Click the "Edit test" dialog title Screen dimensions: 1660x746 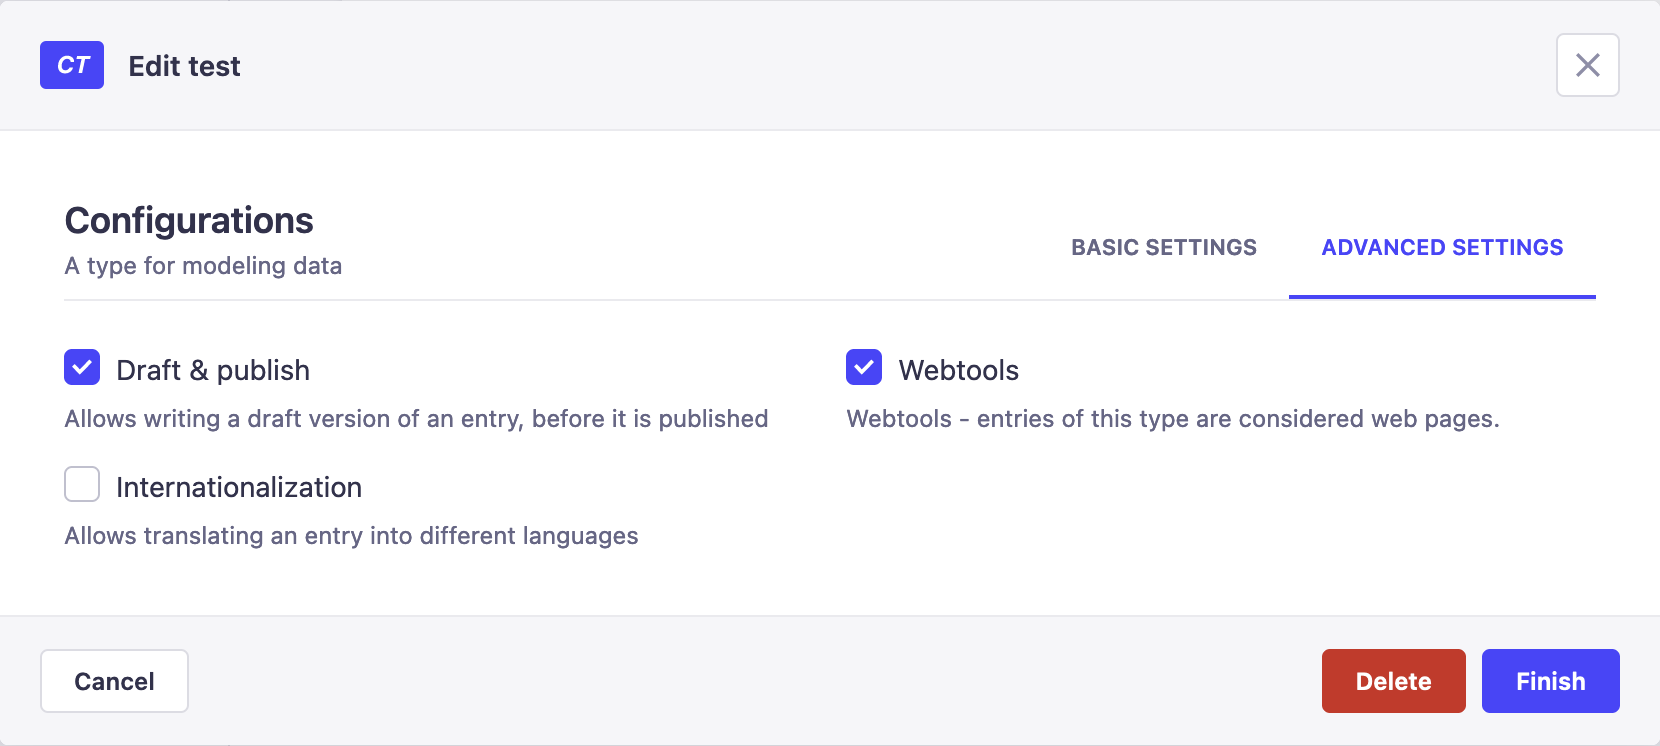[185, 66]
